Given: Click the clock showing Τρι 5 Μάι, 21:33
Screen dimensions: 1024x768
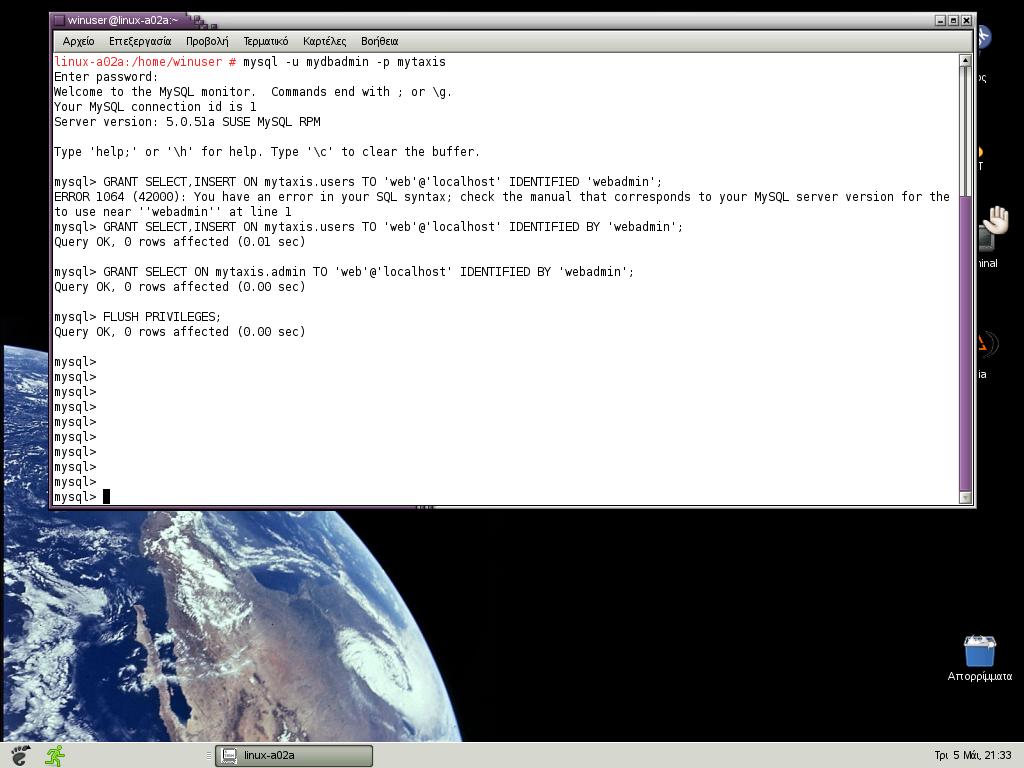Looking at the screenshot, I should [x=972, y=756].
